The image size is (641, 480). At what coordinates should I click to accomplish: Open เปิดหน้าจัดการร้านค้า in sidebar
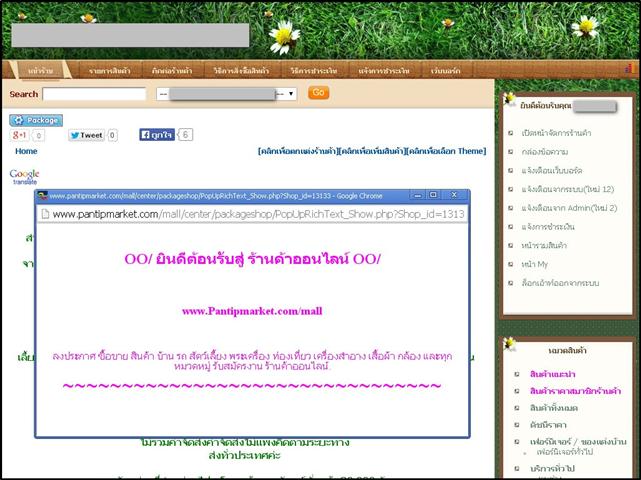point(556,133)
